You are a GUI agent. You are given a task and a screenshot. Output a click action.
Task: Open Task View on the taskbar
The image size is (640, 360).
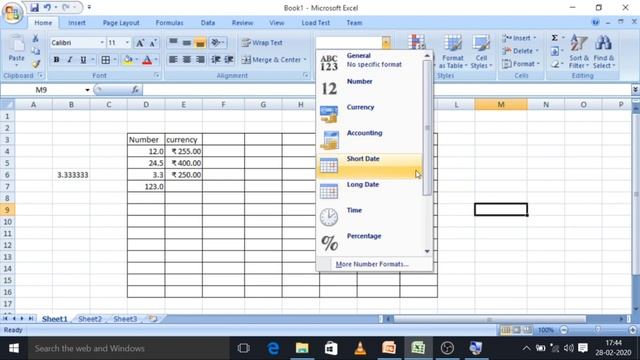point(244,348)
